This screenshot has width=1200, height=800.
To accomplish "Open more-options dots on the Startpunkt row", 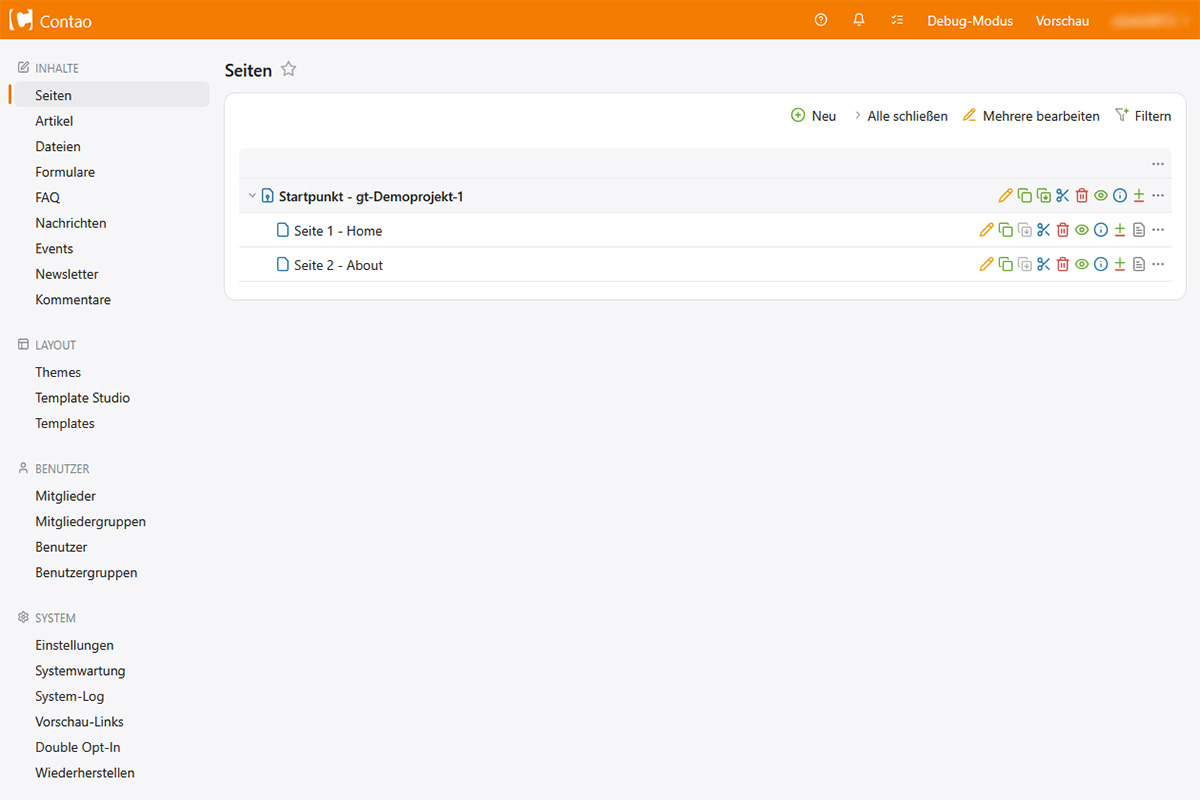I will point(1158,196).
